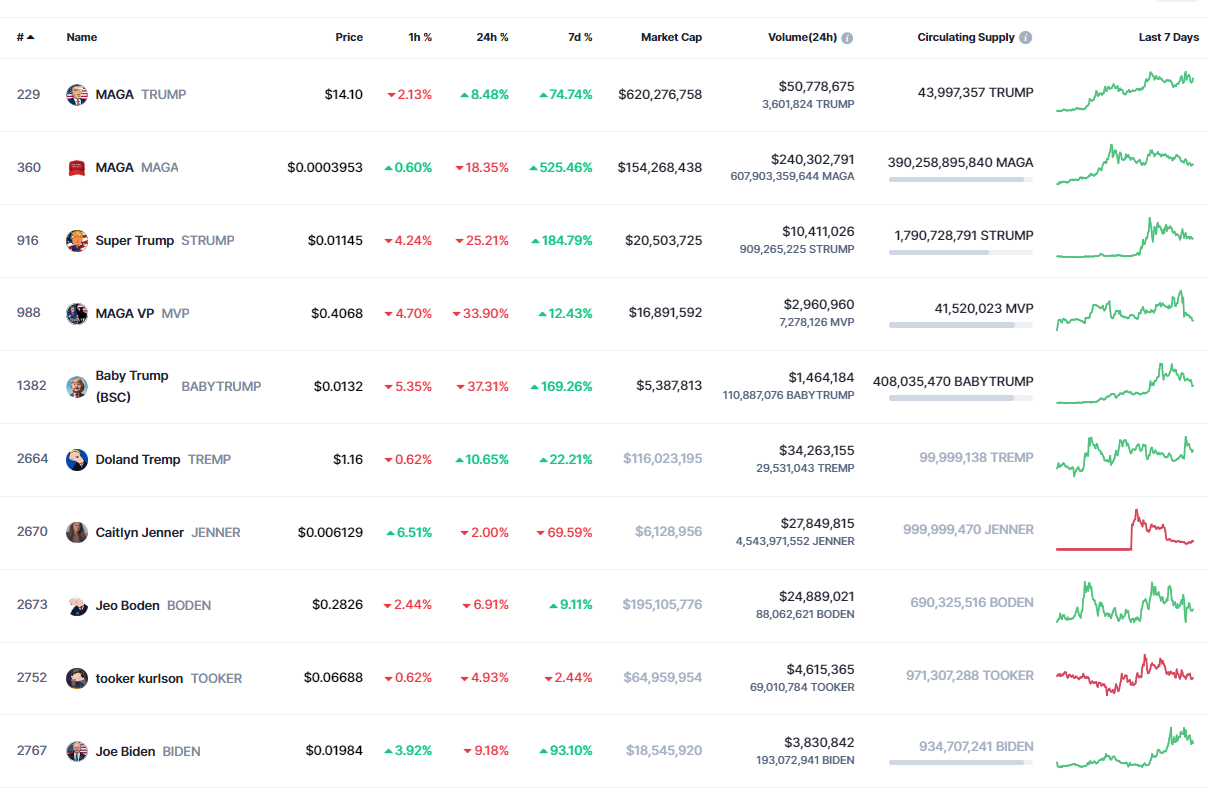Viewport: 1229px width, 796px height.
Task: Open the Joe Biden BIDEN name link
Action: tap(148, 752)
